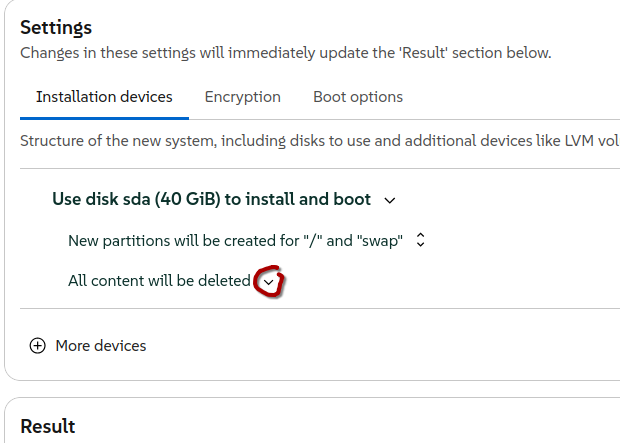This screenshot has height=443, width=620.
Task: Switch to the Boot options tab
Action: tap(358, 97)
